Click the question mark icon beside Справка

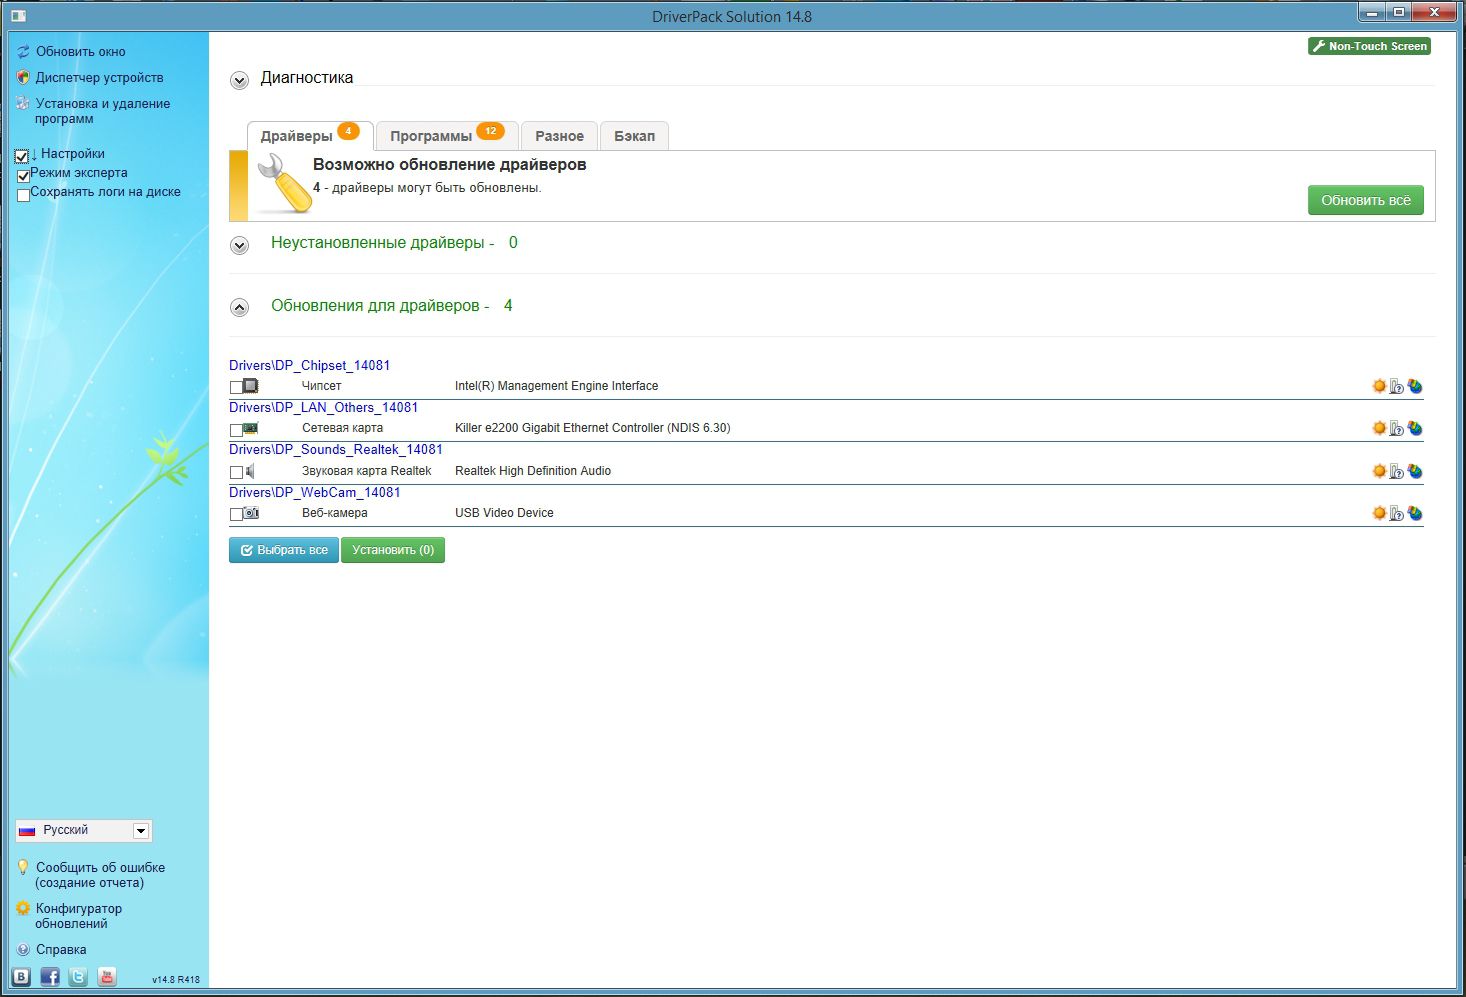pos(23,950)
